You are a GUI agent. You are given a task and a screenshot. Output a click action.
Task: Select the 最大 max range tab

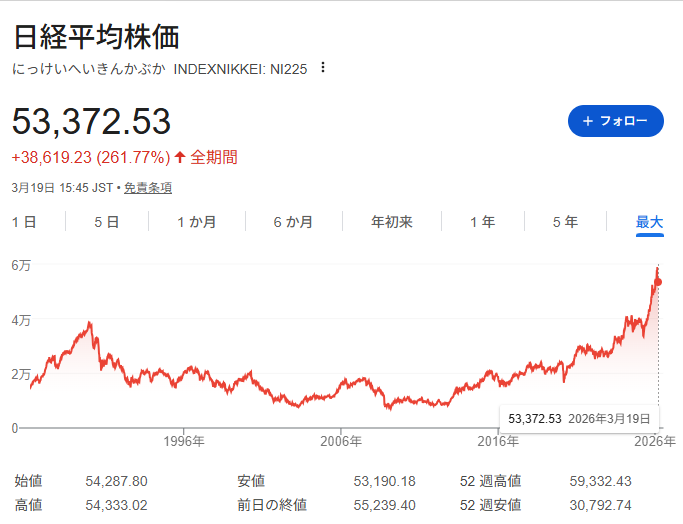pyautogui.click(x=650, y=222)
